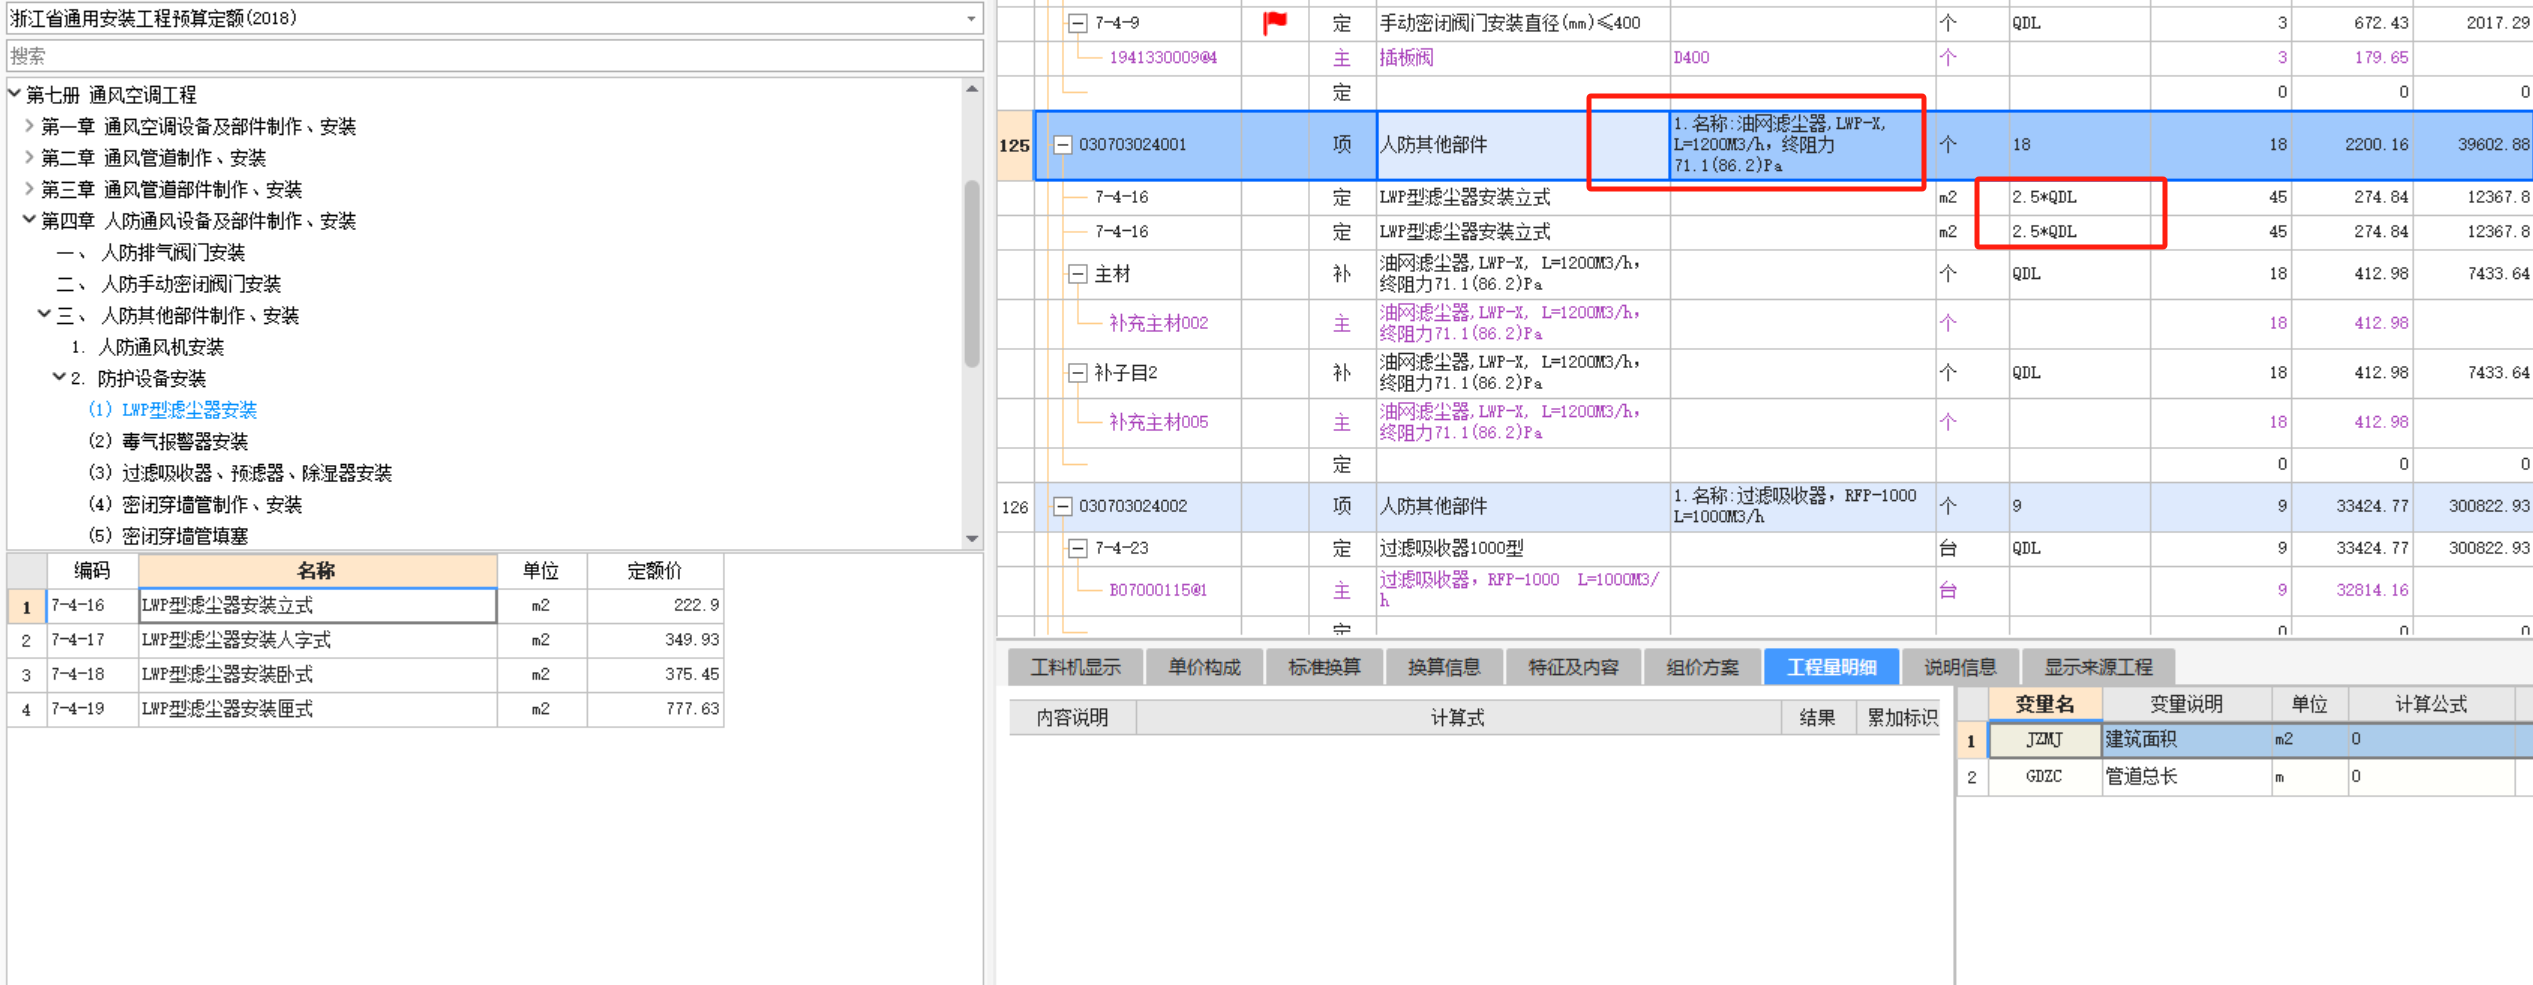Click the 过滤吸收器1000型 quota name cell
This screenshot has height=985, width=2533.
[1523, 548]
